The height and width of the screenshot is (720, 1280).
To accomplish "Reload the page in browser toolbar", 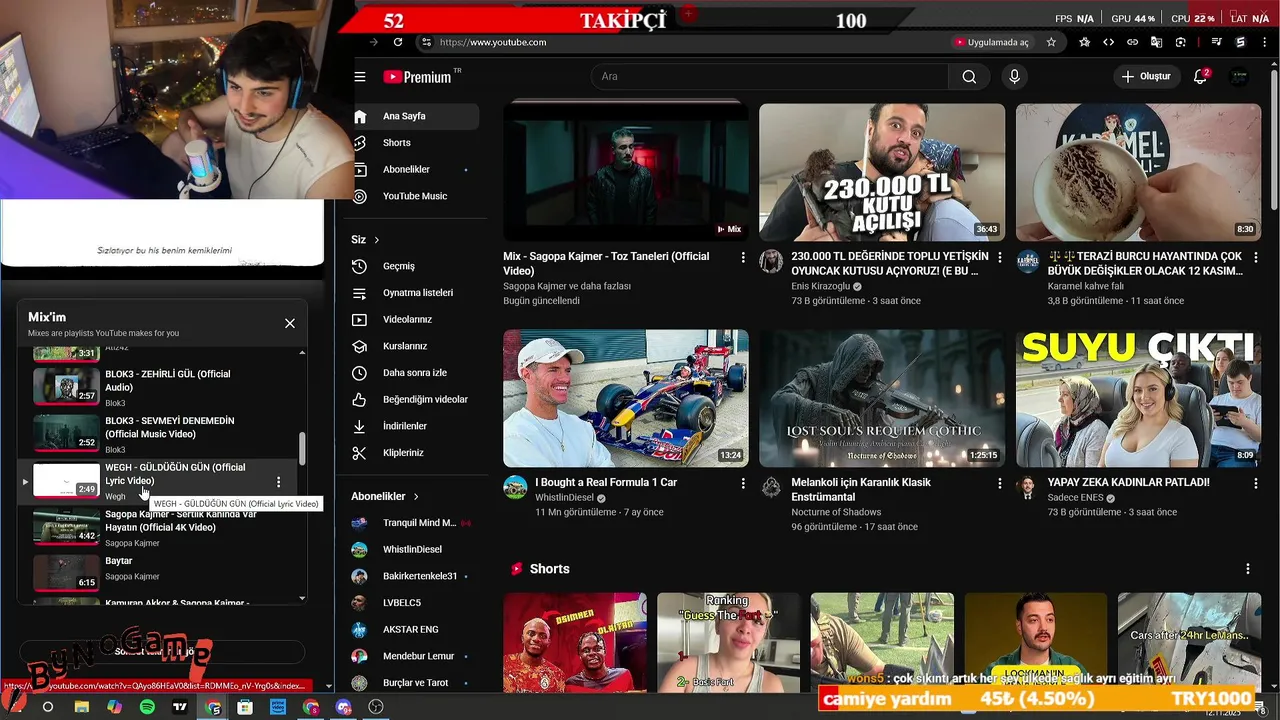I will point(398,42).
